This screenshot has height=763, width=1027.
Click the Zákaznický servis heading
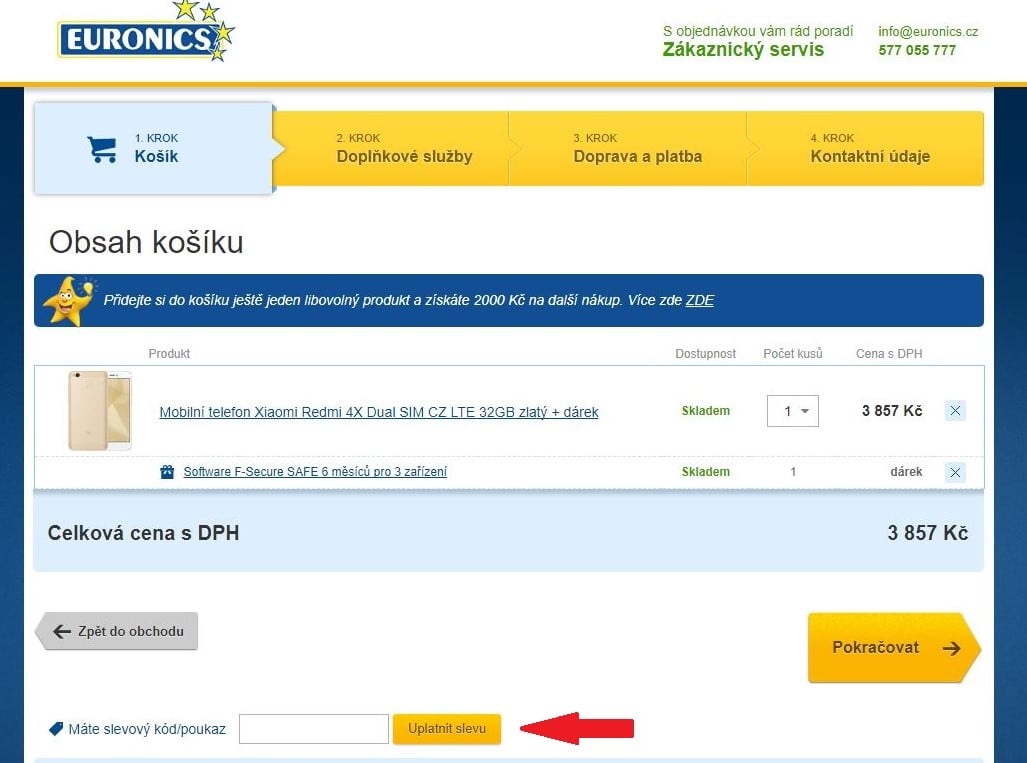point(743,50)
